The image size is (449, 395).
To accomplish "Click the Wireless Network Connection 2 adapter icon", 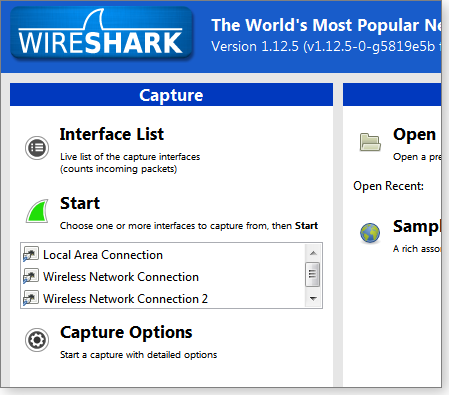I will [x=31, y=298].
